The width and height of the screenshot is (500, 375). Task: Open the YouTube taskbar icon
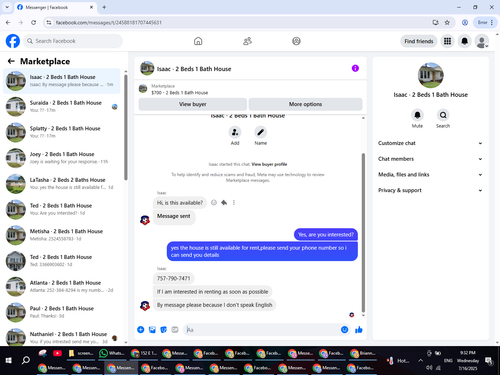pyautogui.click(x=57, y=353)
